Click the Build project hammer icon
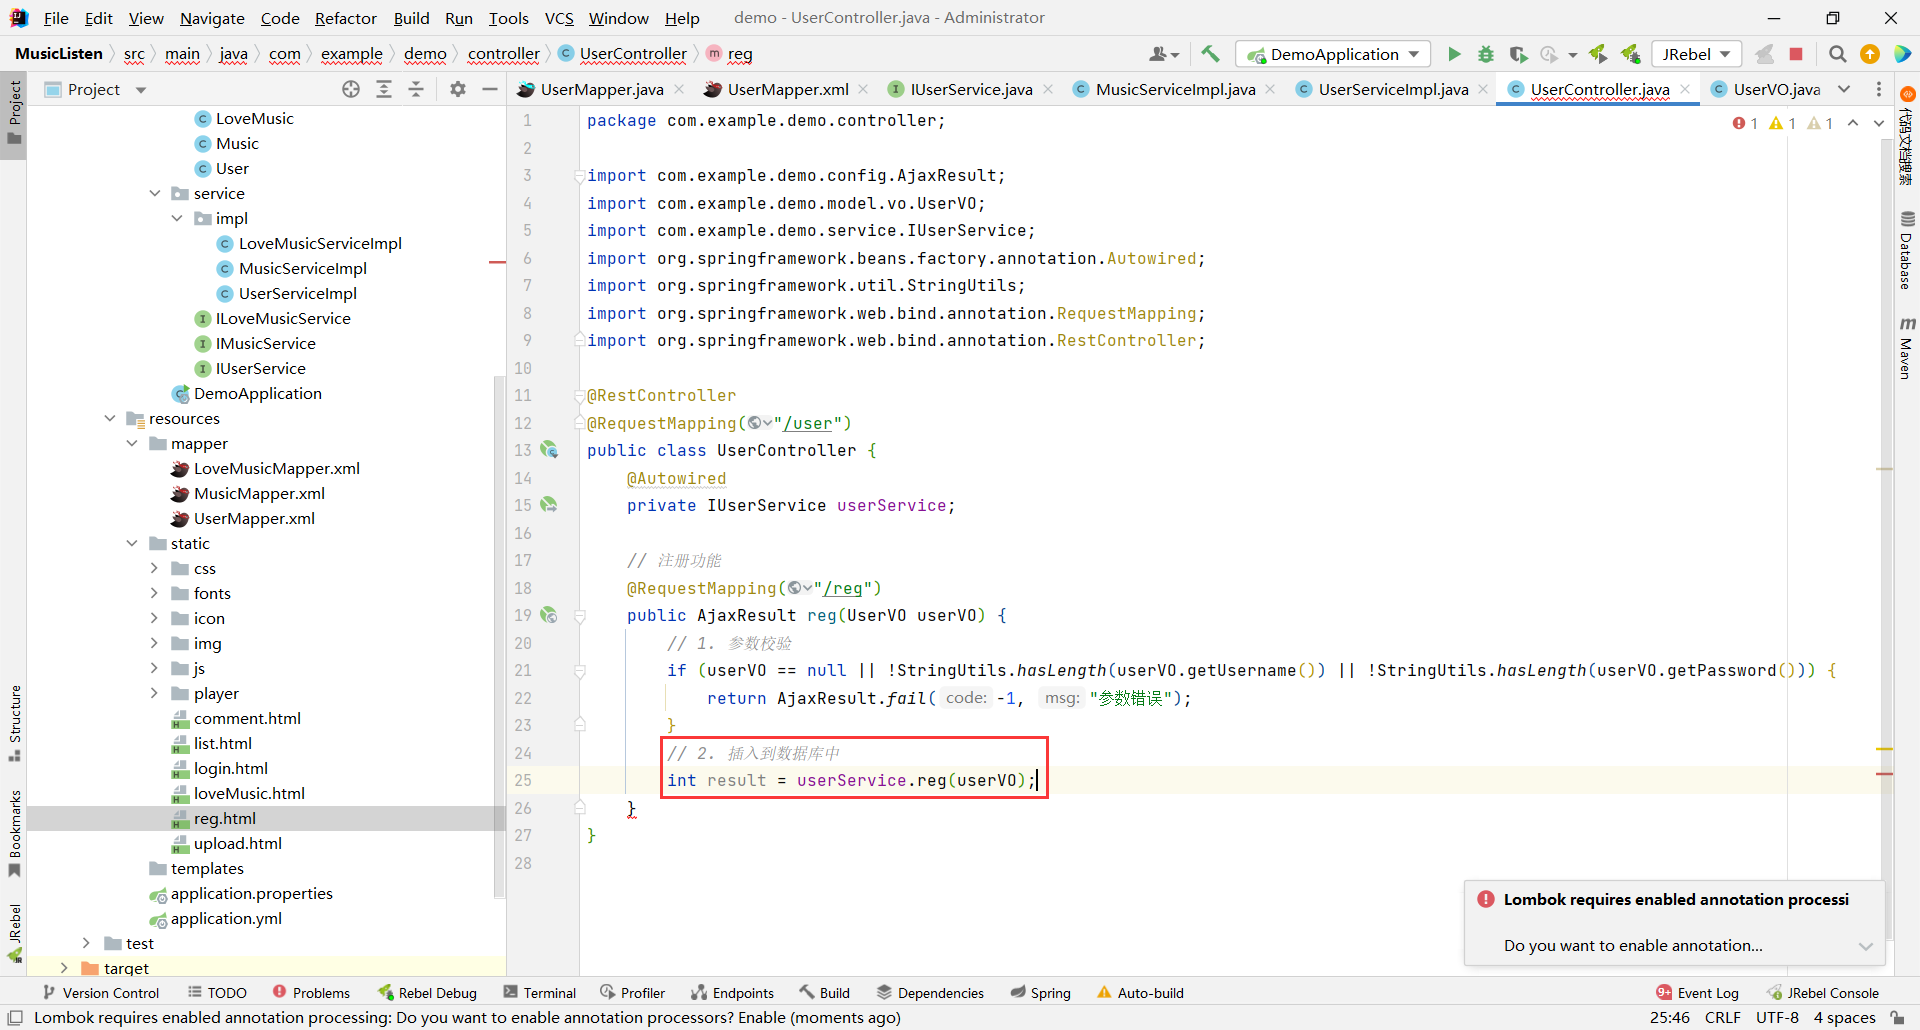 tap(1210, 54)
